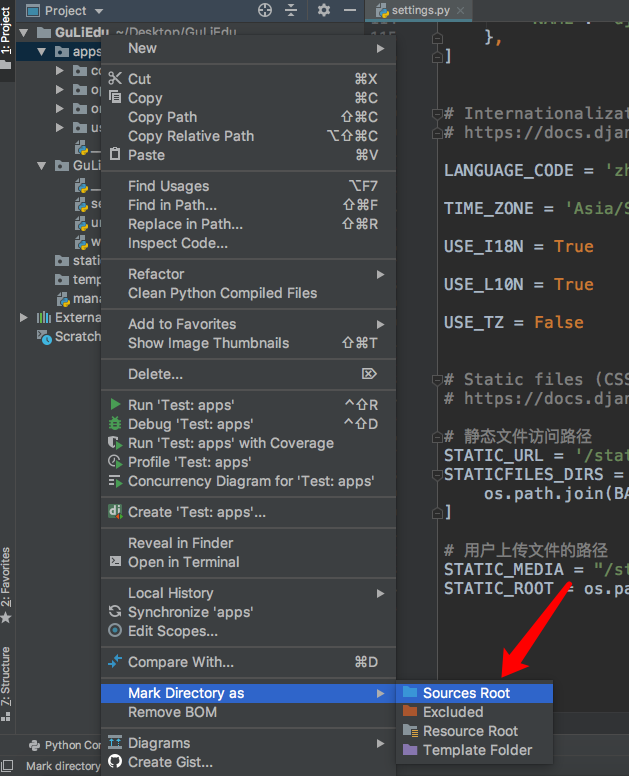
Task: Click the TIME_ZONE line in editor
Action: coord(536,208)
